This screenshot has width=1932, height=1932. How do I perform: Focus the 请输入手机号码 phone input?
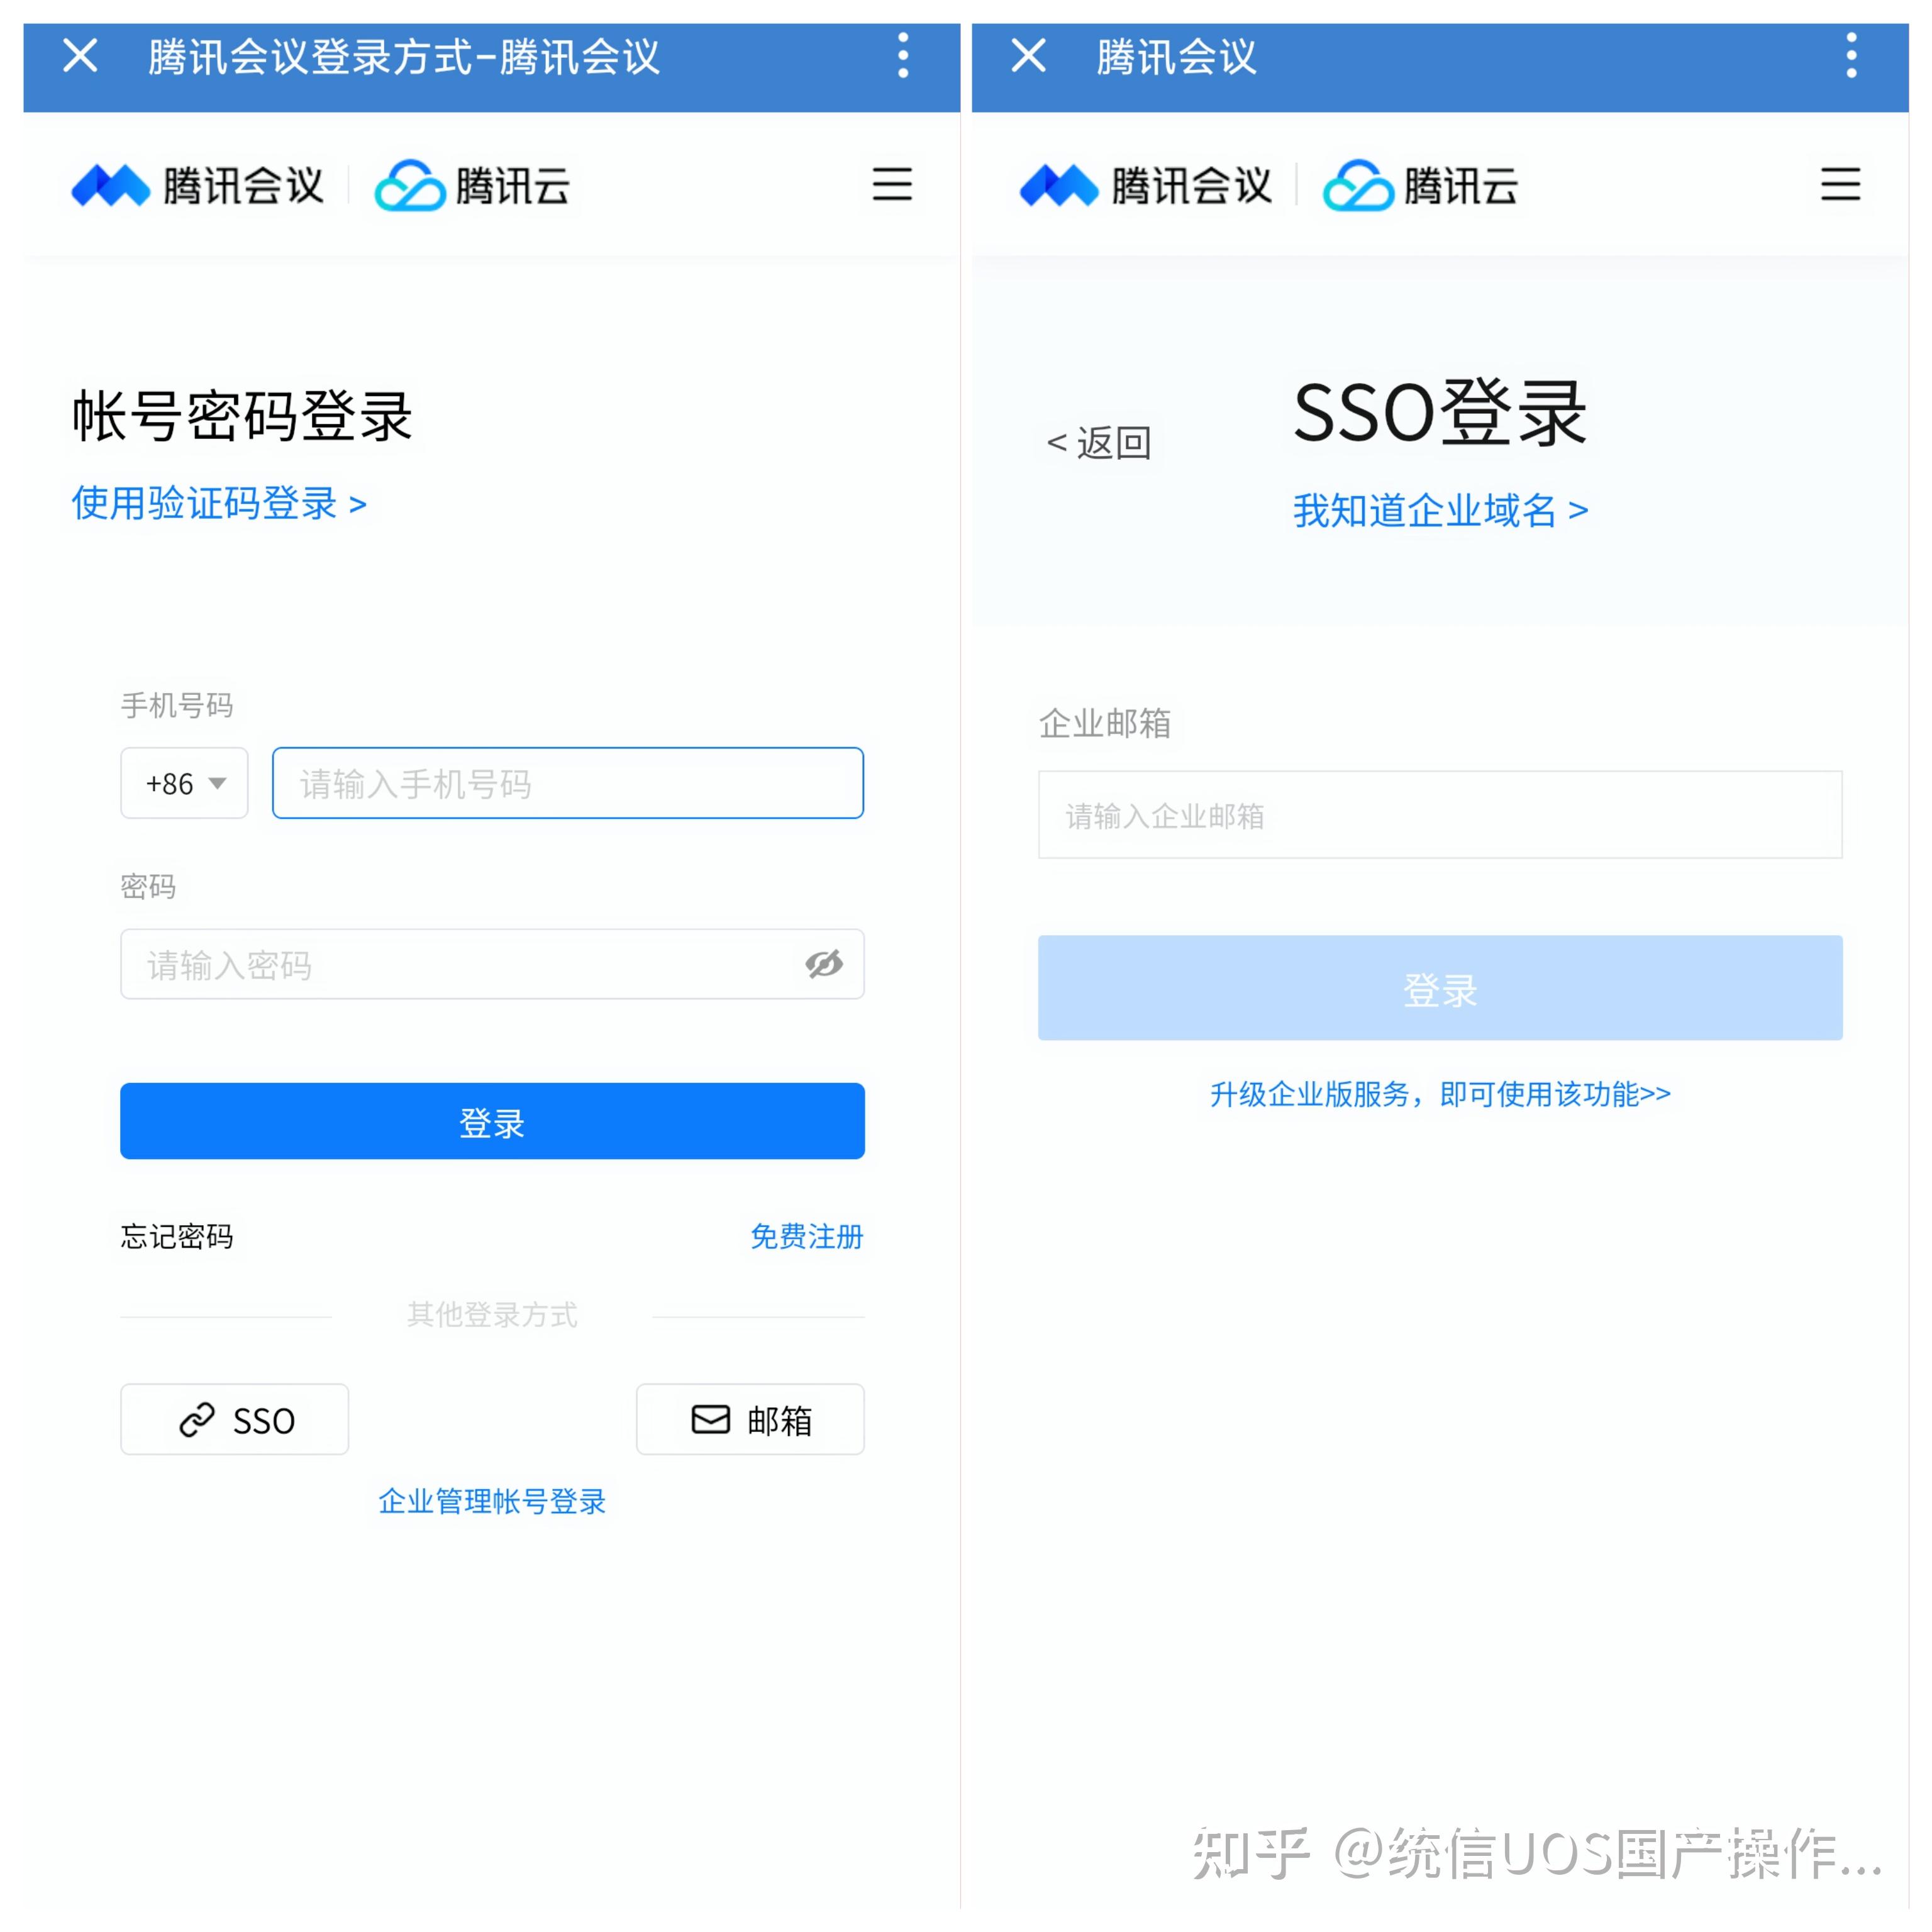(568, 783)
